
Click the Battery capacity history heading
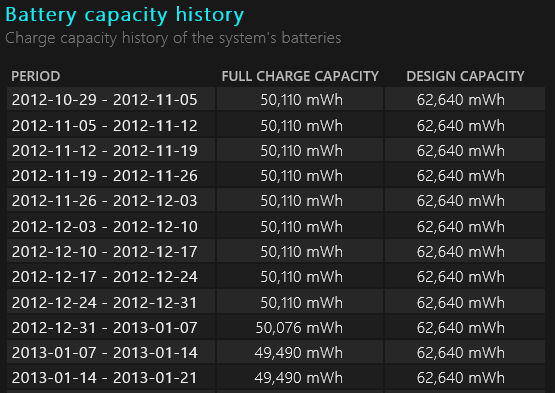(x=125, y=16)
